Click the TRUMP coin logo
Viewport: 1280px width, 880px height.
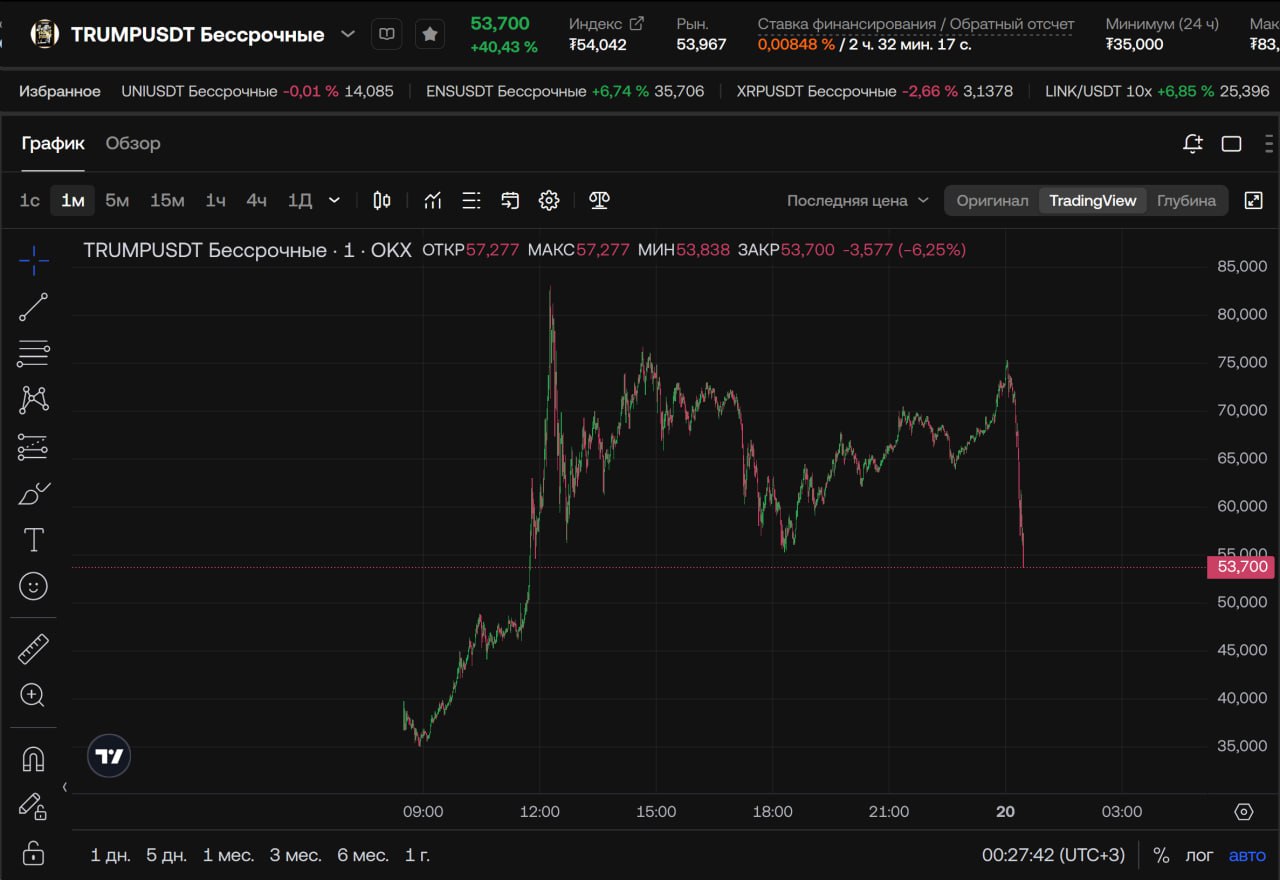pyautogui.click(x=45, y=34)
